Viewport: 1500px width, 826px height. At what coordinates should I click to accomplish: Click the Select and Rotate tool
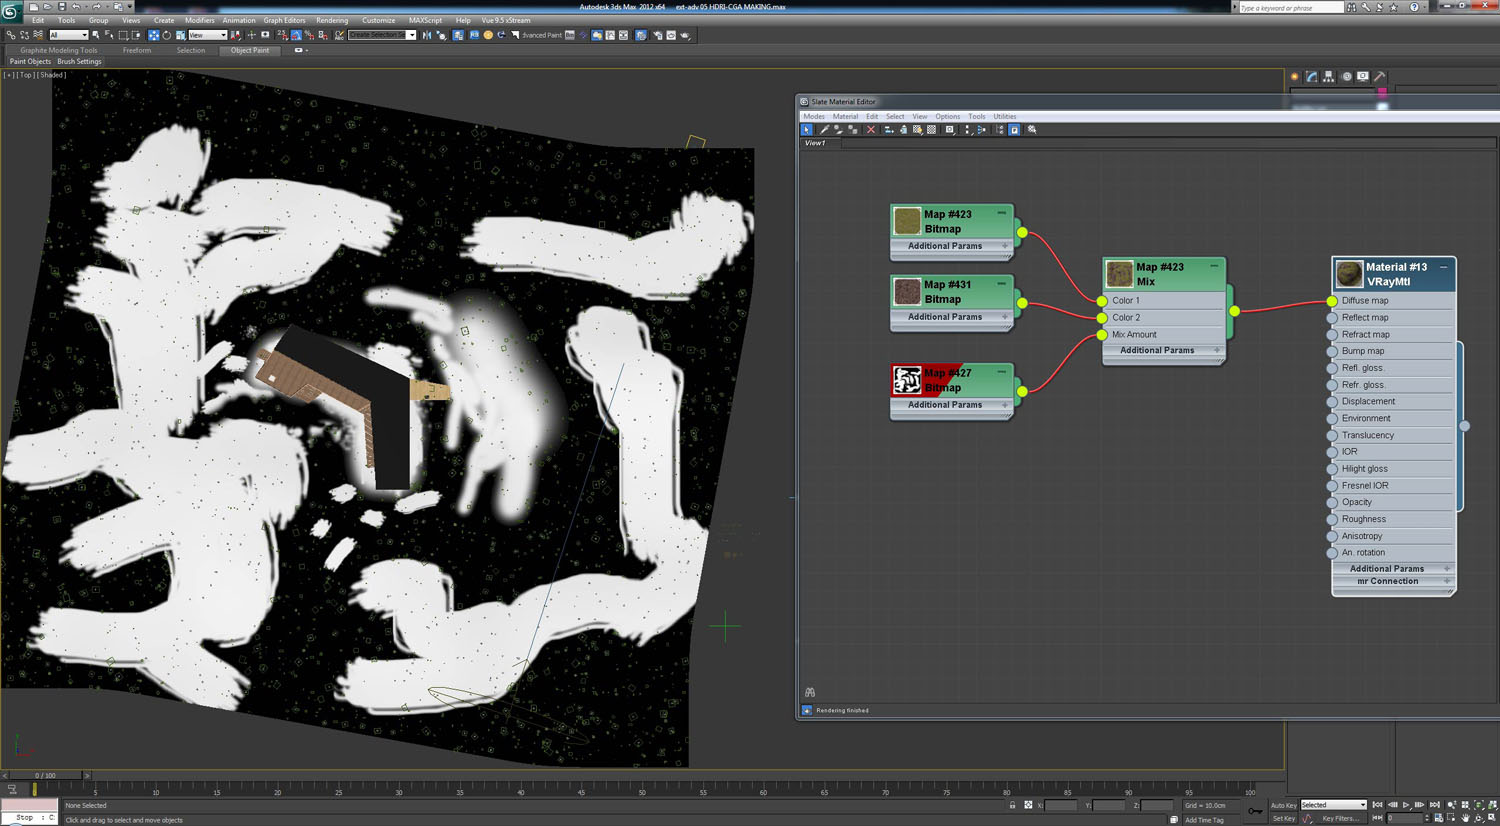pos(167,35)
